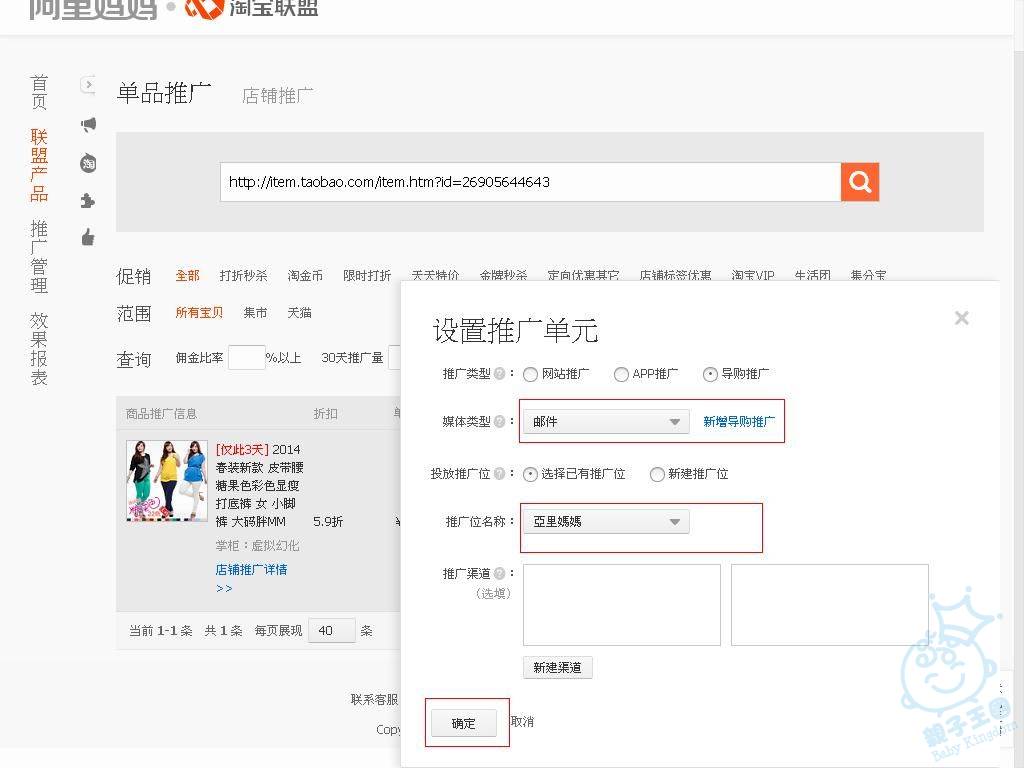Click help icon beside 媒体类型
Image resolution: width=1024 pixels, height=768 pixels.
500,421
